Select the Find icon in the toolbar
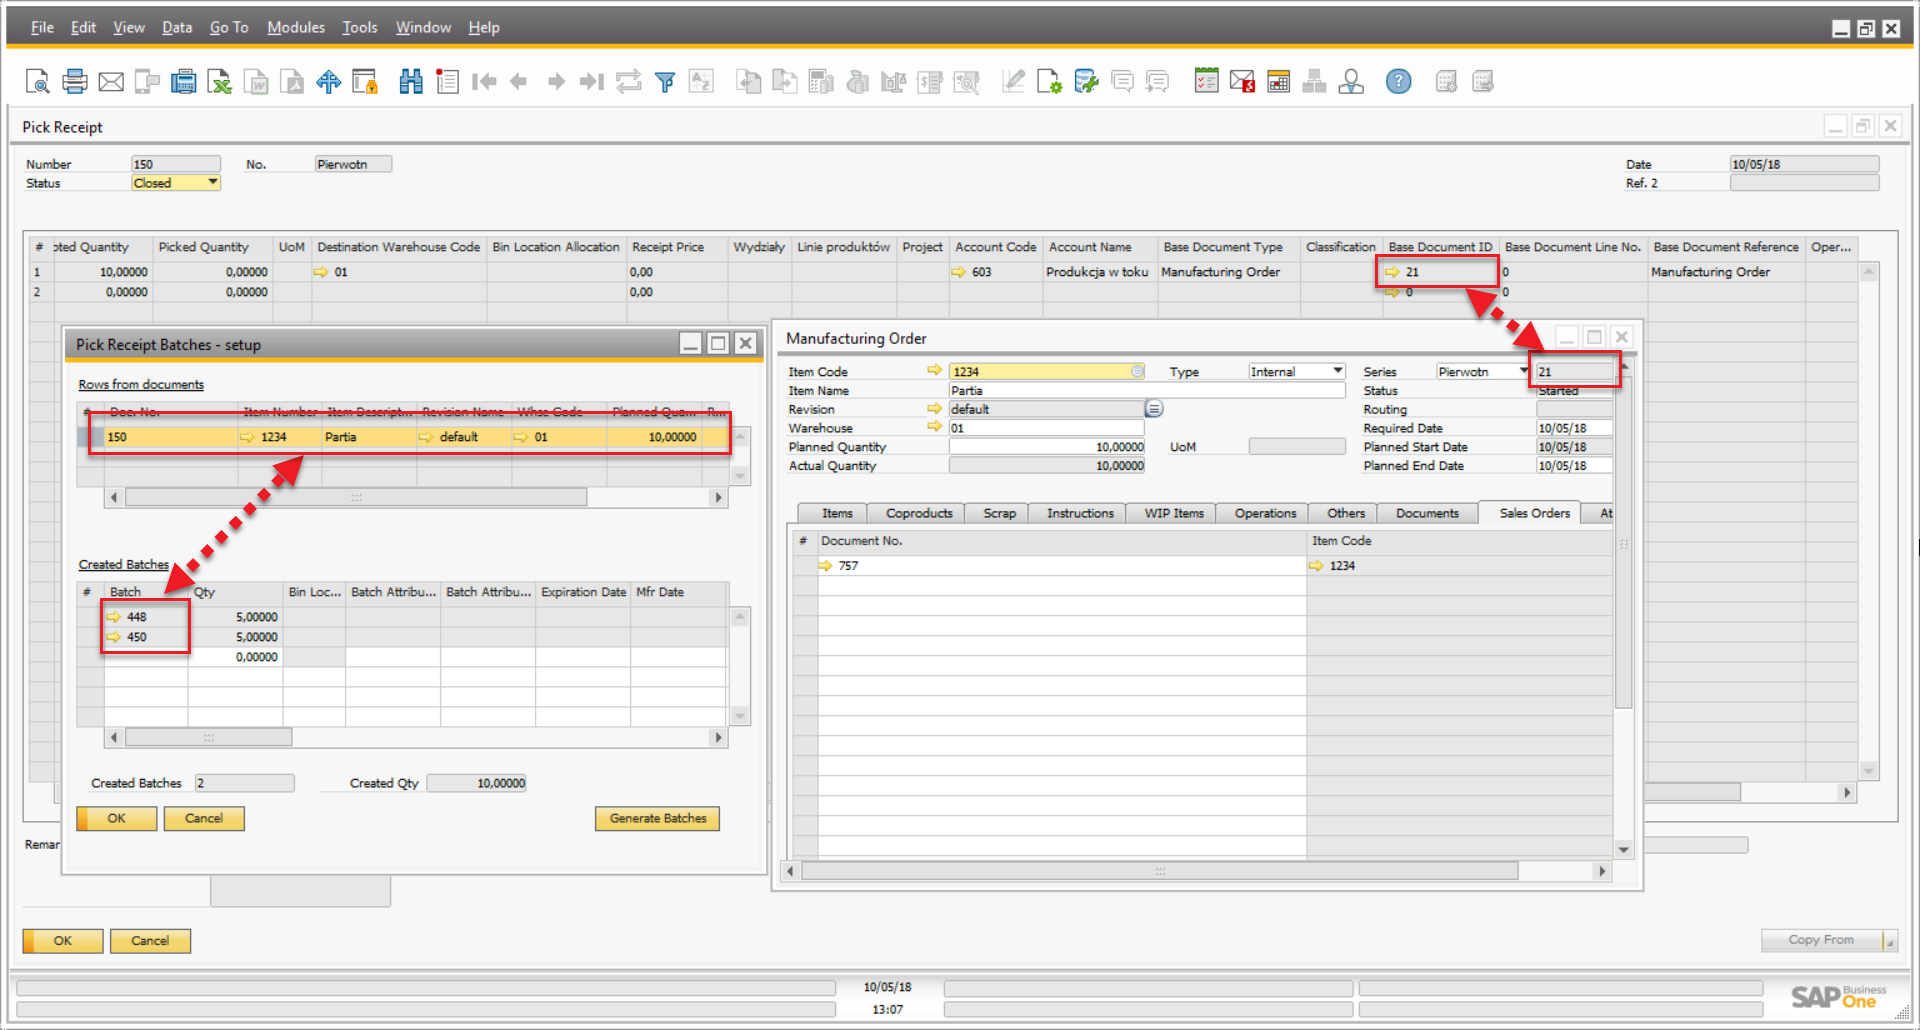The width and height of the screenshot is (1920, 1030). click(411, 81)
